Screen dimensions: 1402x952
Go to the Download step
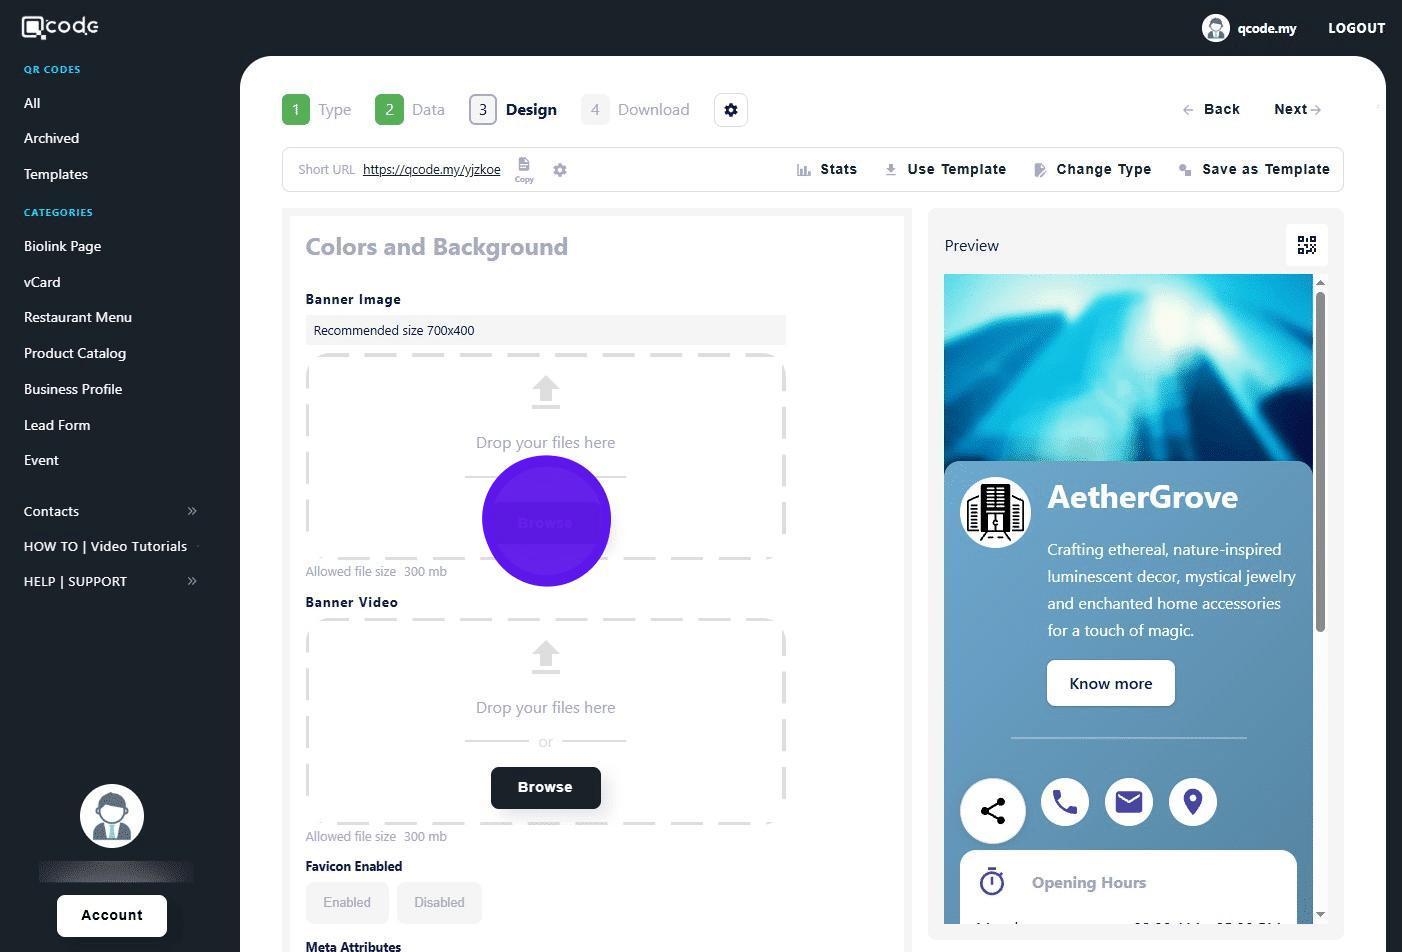[x=636, y=110]
